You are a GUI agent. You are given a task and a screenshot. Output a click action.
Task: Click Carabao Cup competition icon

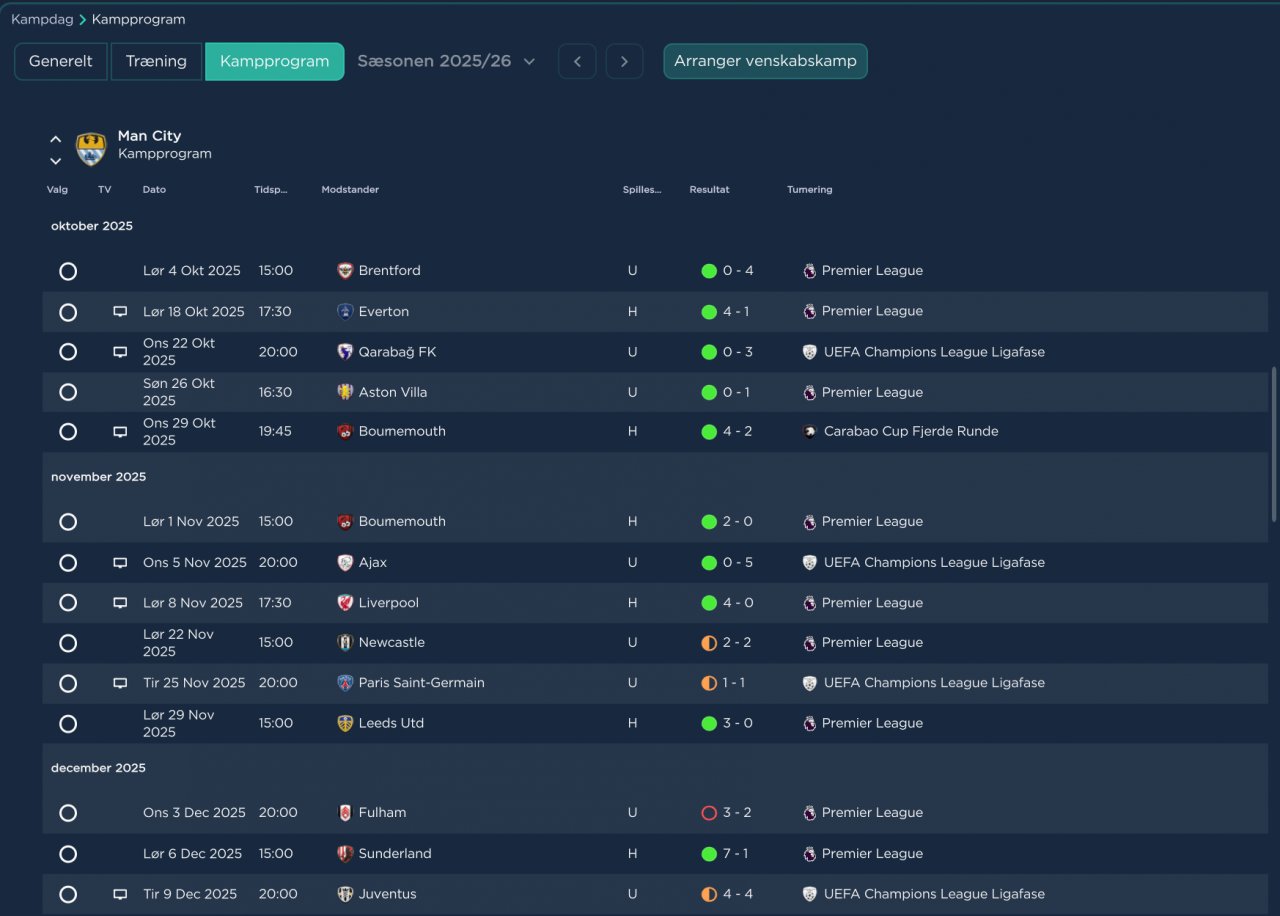[x=810, y=432]
